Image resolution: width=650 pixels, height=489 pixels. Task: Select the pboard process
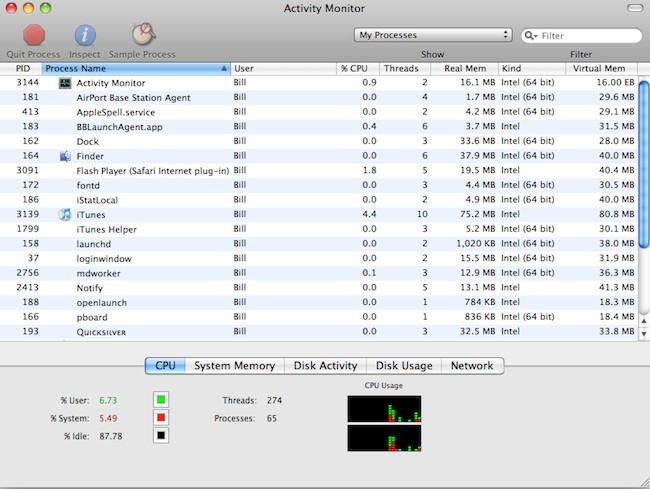(318, 317)
